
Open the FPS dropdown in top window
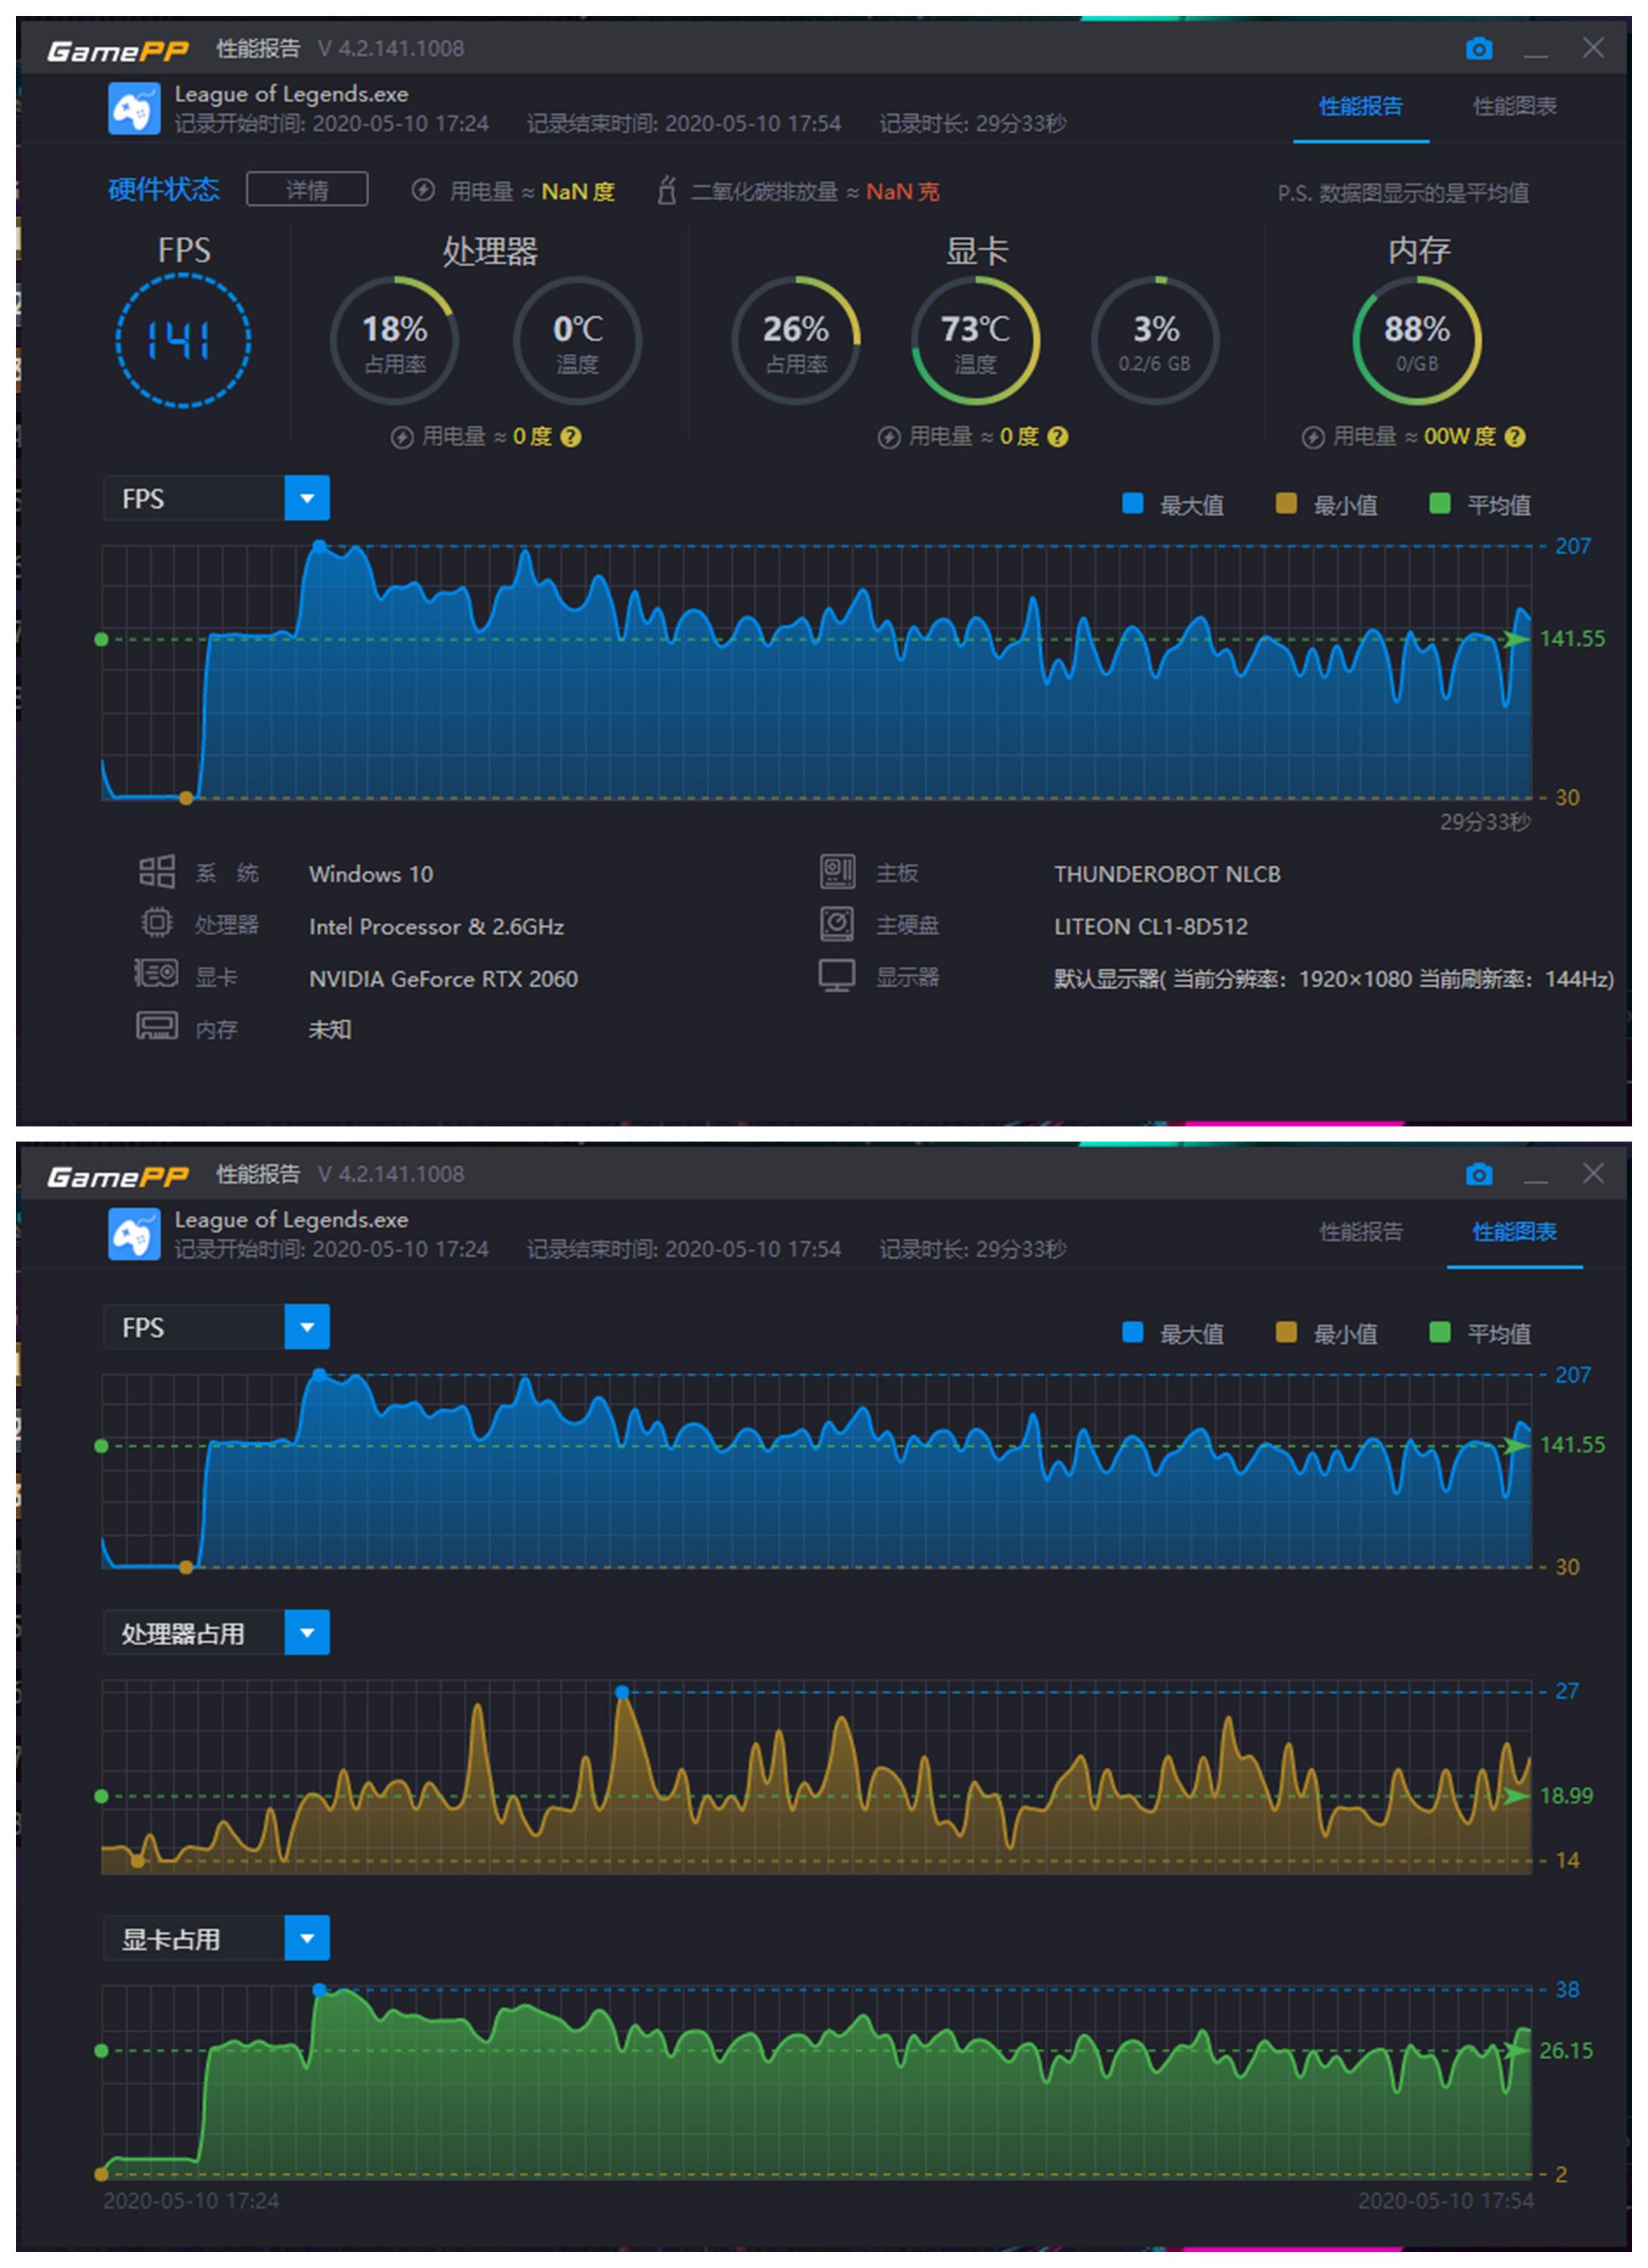307,498
